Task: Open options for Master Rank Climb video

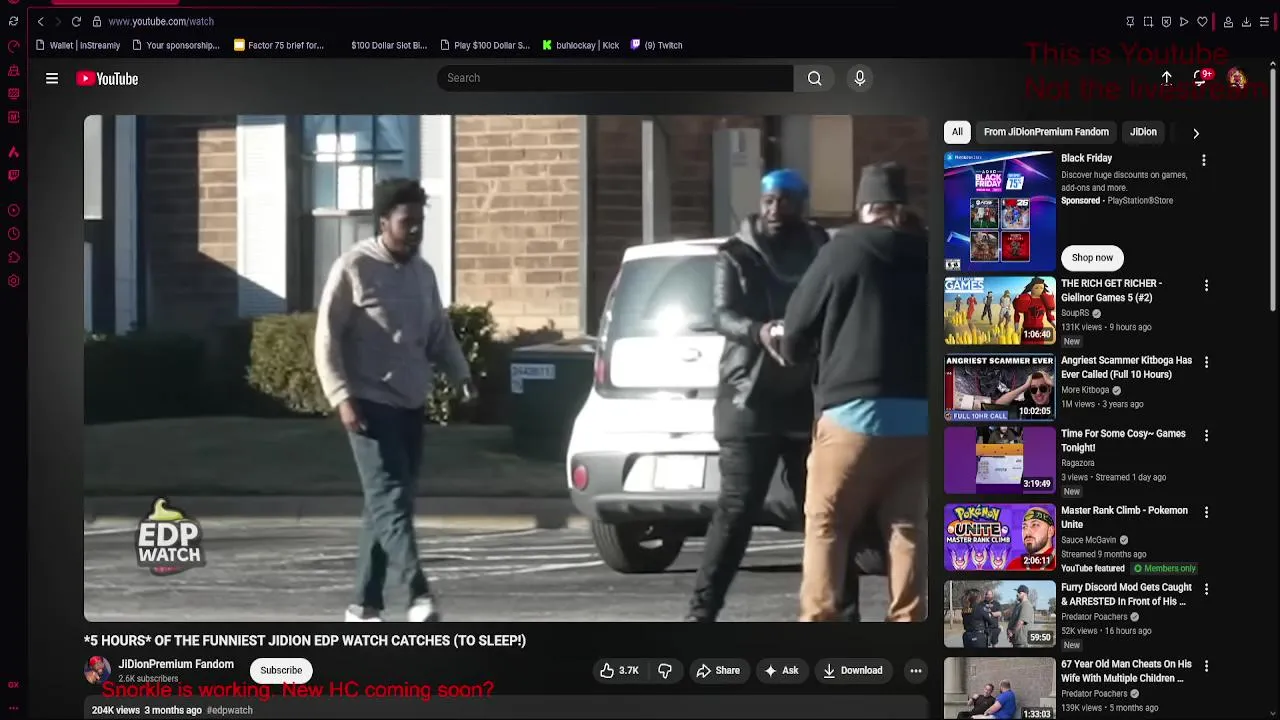Action: click(x=1206, y=512)
